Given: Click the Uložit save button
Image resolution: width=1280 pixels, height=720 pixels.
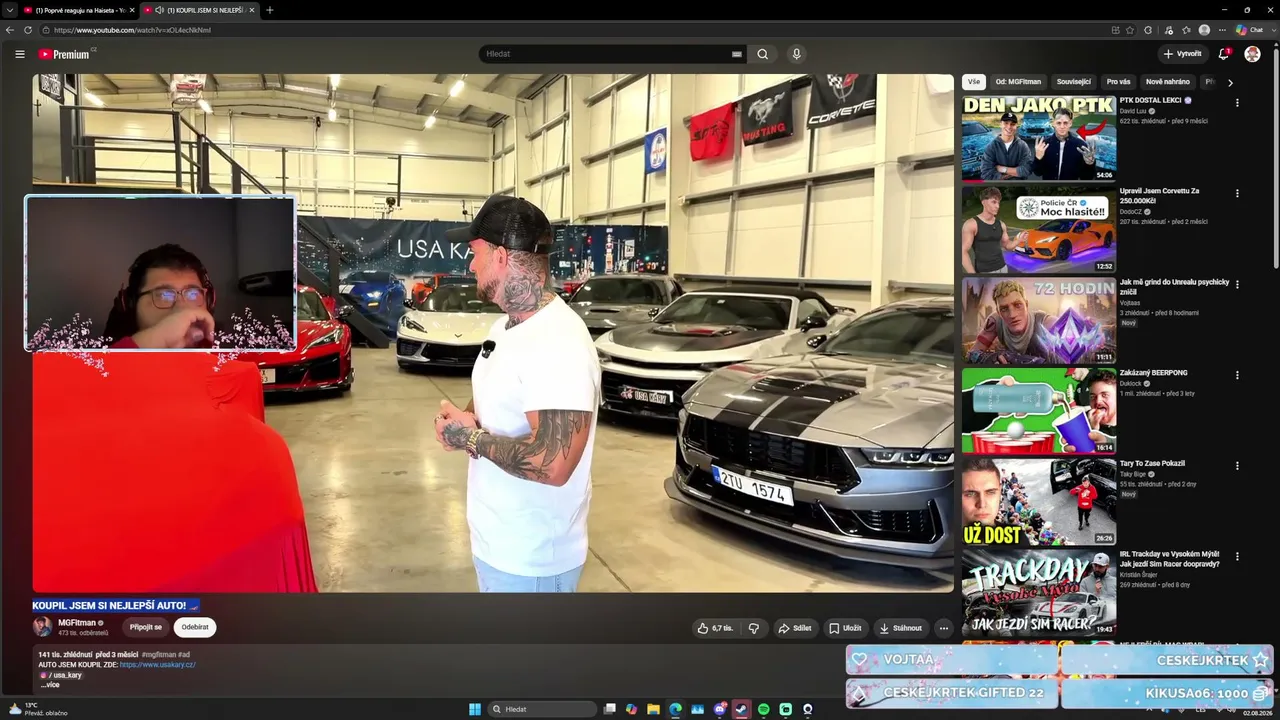Looking at the screenshot, I should [845, 628].
